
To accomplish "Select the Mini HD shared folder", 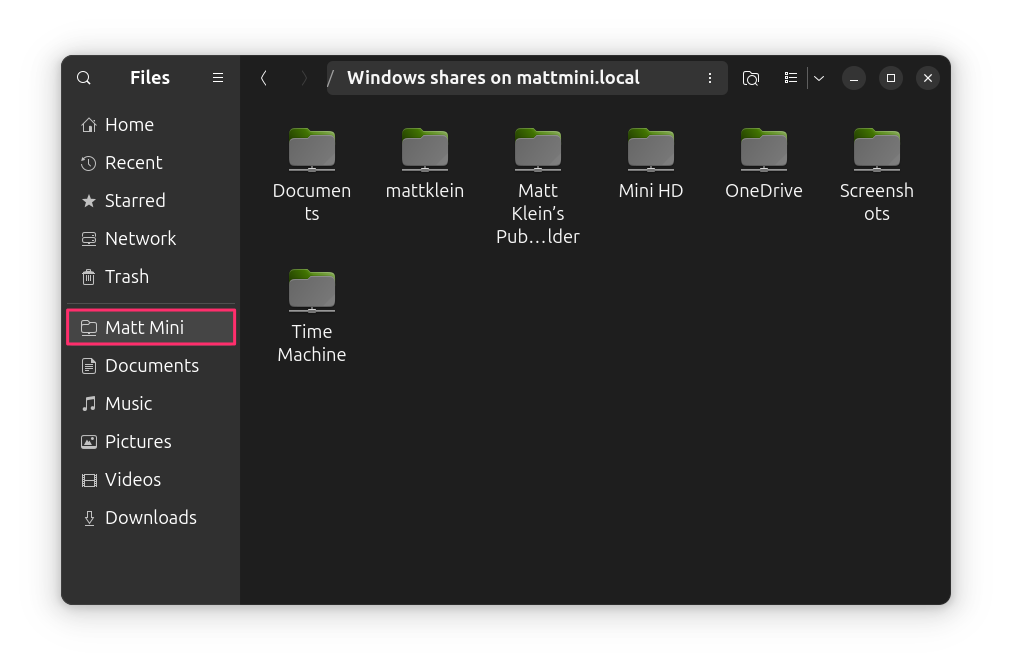I will [651, 163].
